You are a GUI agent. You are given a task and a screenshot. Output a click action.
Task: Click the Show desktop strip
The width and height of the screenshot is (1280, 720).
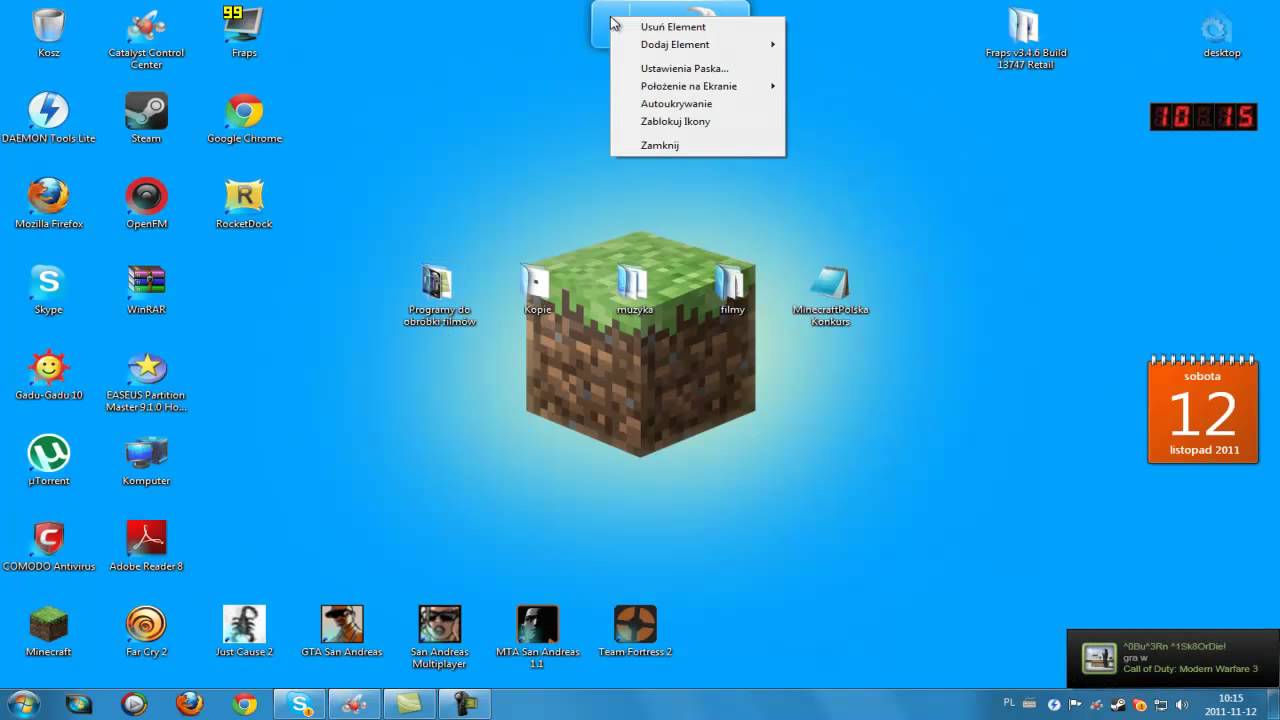(1272, 704)
